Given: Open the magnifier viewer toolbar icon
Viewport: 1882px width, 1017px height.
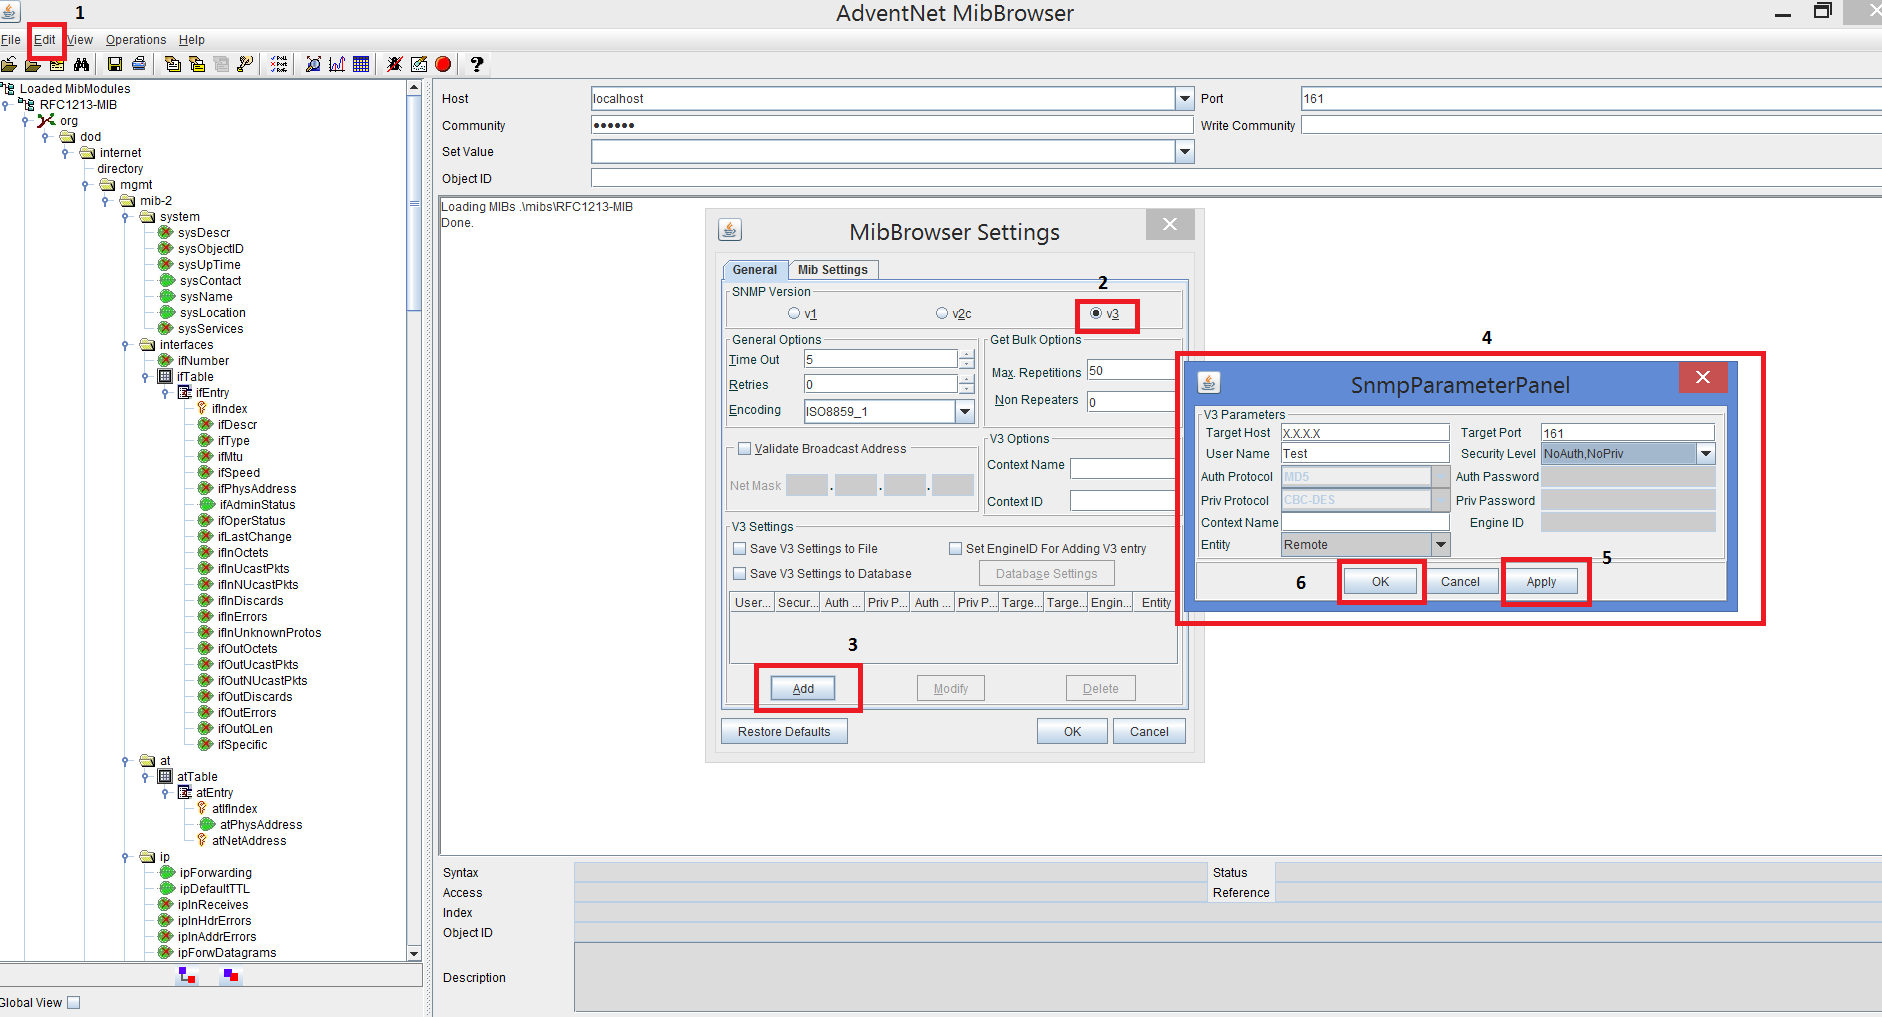Looking at the screenshot, I should point(313,64).
